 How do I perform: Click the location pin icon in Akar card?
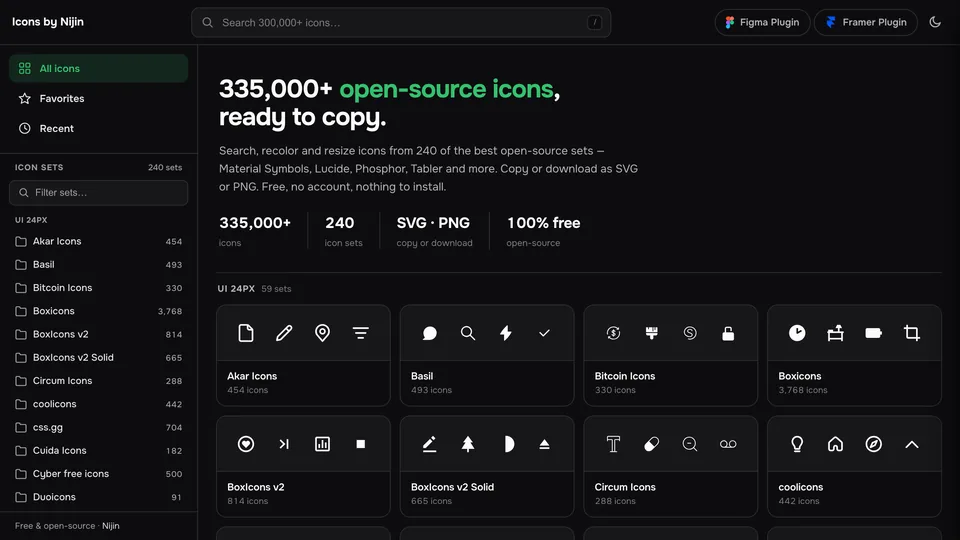pyautogui.click(x=322, y=333)
